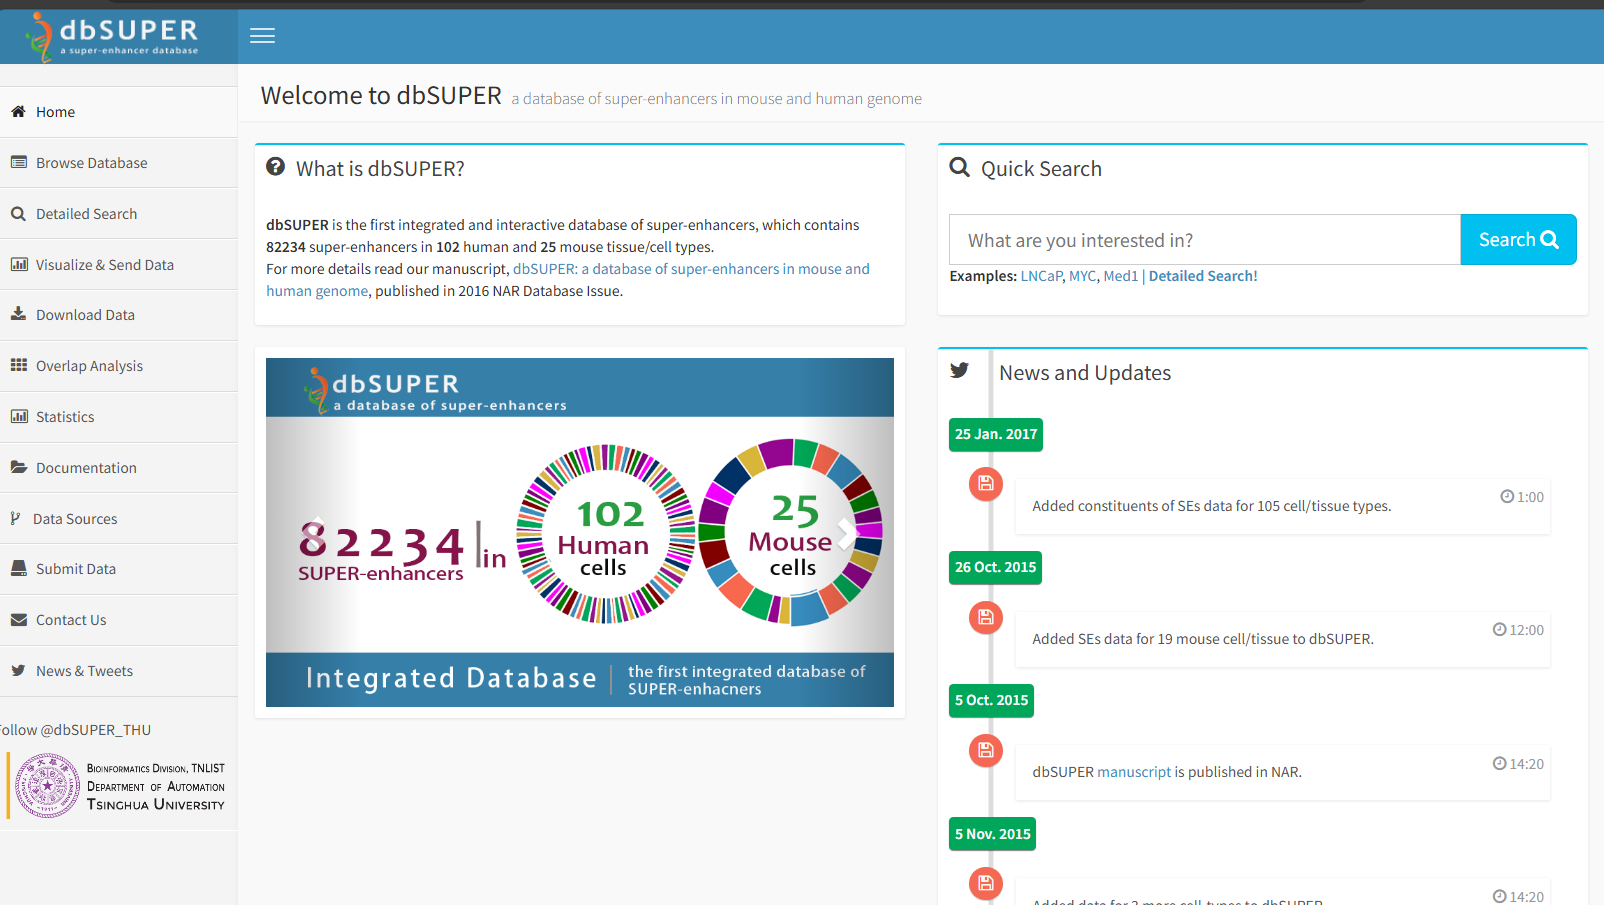Viewport: 1604px width, 905px height.
Task: Select Visualize & Send Data menu item
Action: pos(104,265)
